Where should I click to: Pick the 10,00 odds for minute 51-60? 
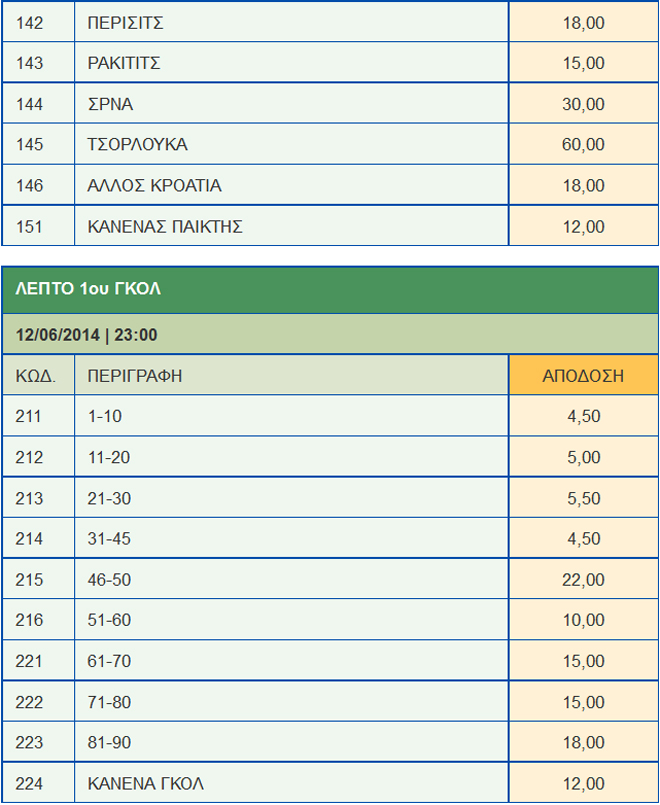click(583, 620)
